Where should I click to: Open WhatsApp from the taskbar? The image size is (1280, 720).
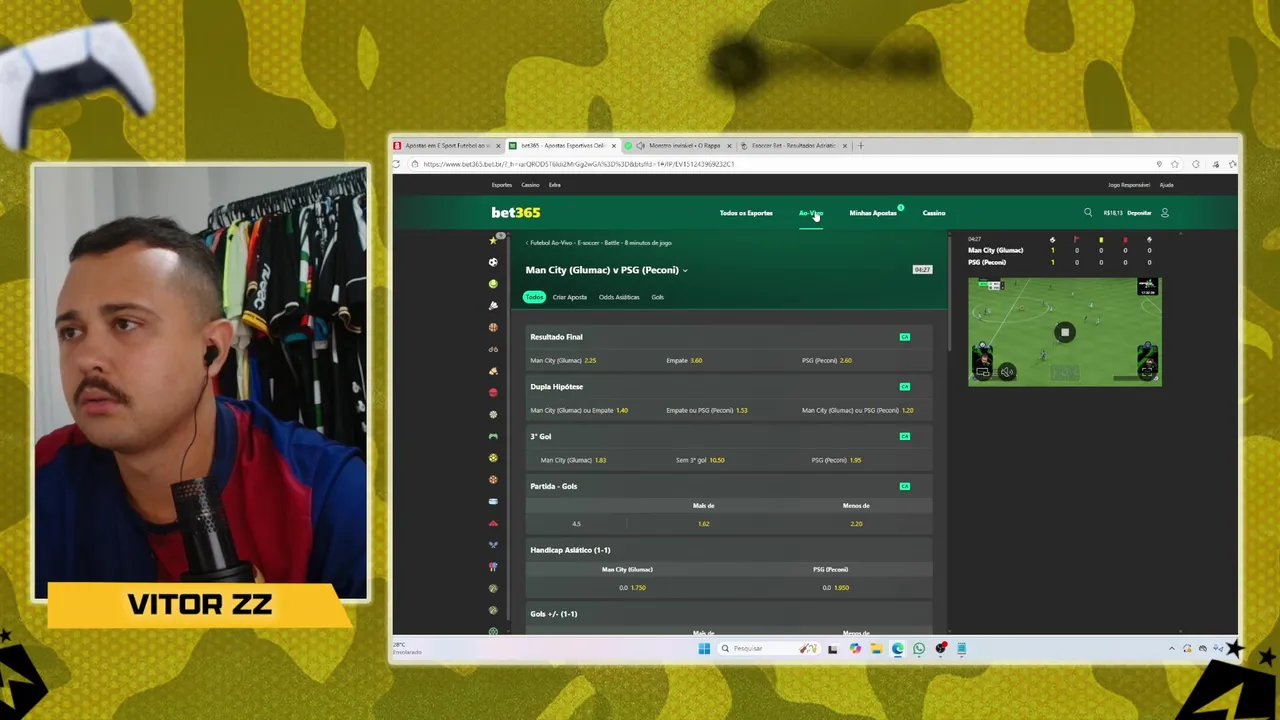click(919, 648)
